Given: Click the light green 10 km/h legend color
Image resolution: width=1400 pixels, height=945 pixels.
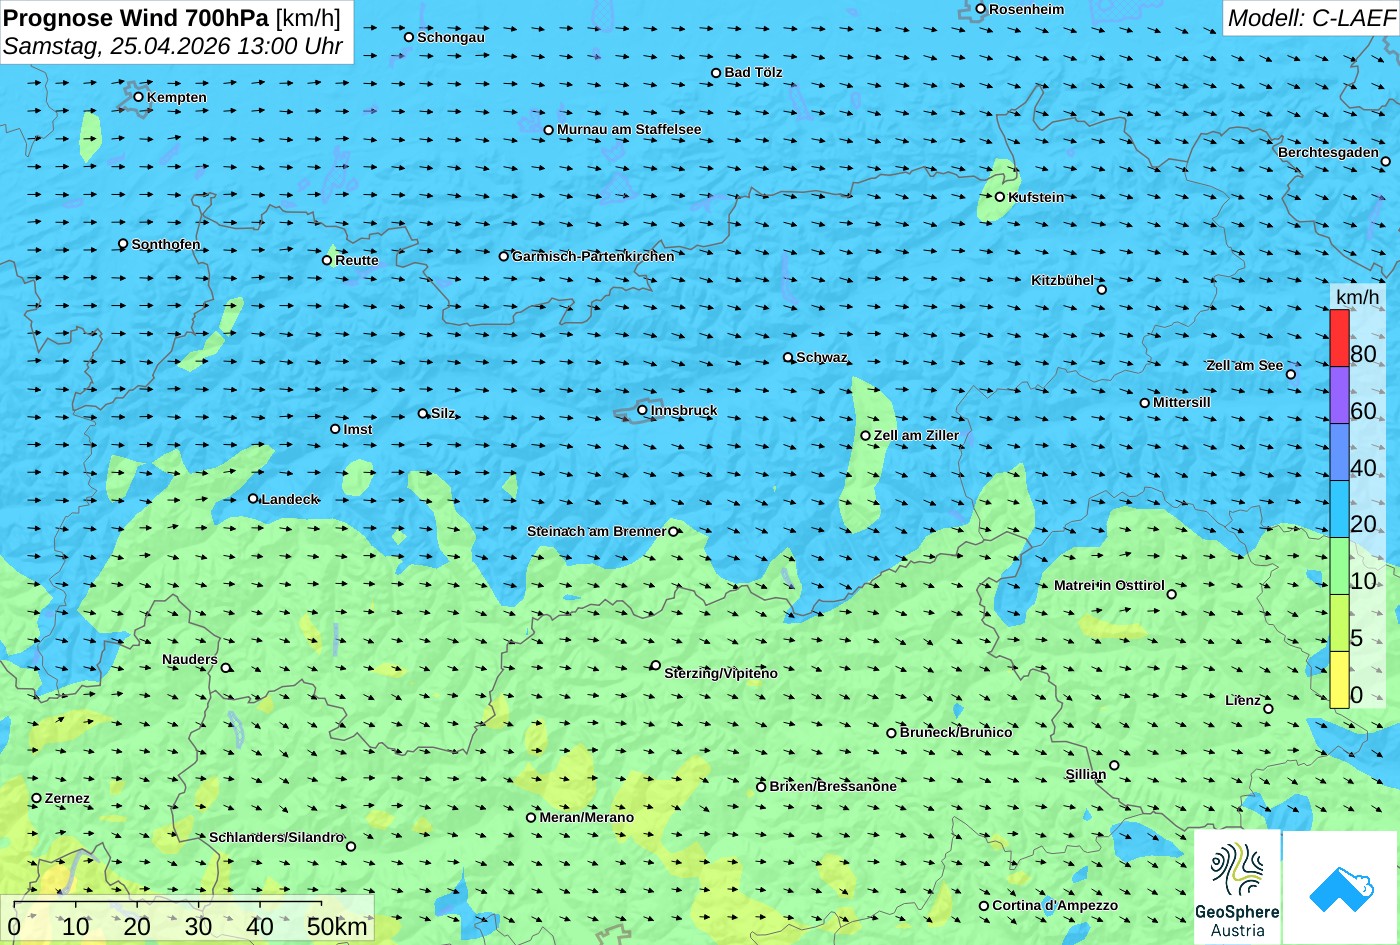Looking at the screenshot, I should [x=1339, y=566].
